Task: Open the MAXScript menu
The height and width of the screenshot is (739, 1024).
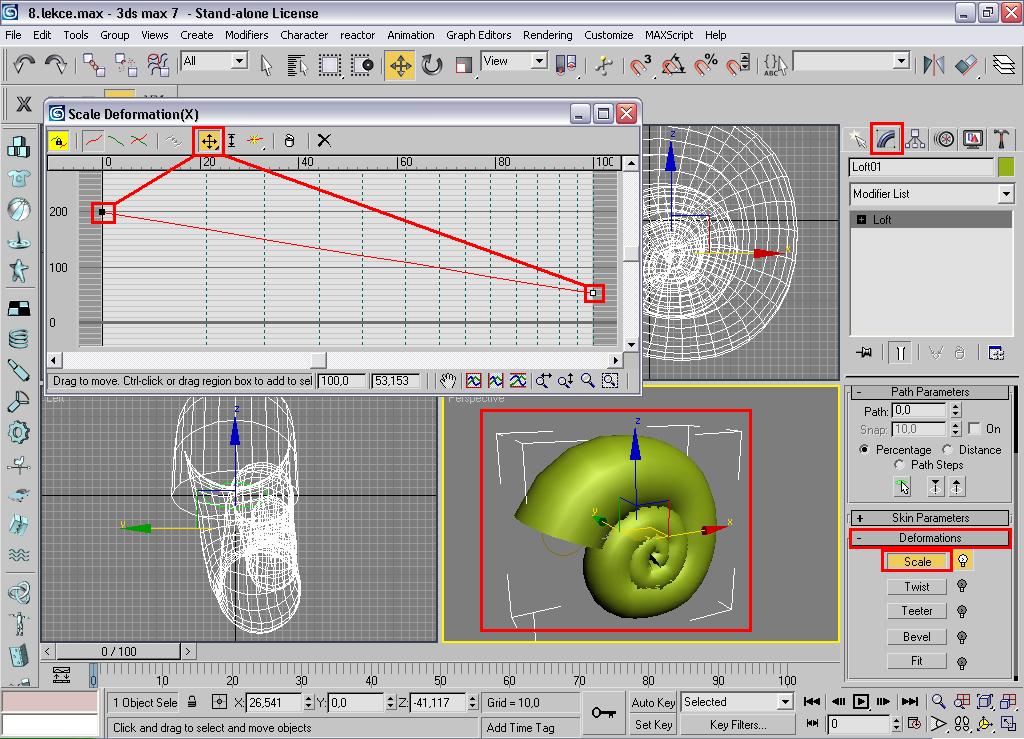Action: [669, 35]
